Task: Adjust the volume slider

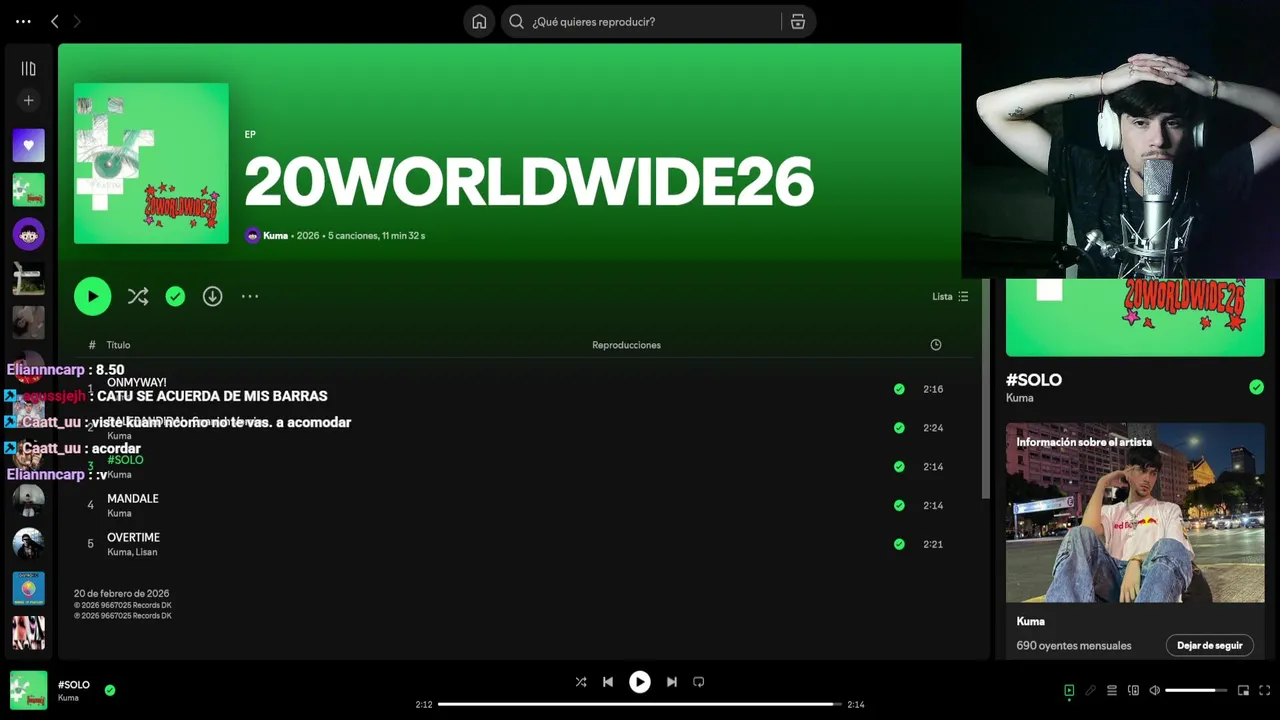Action: click(1196, 690)
